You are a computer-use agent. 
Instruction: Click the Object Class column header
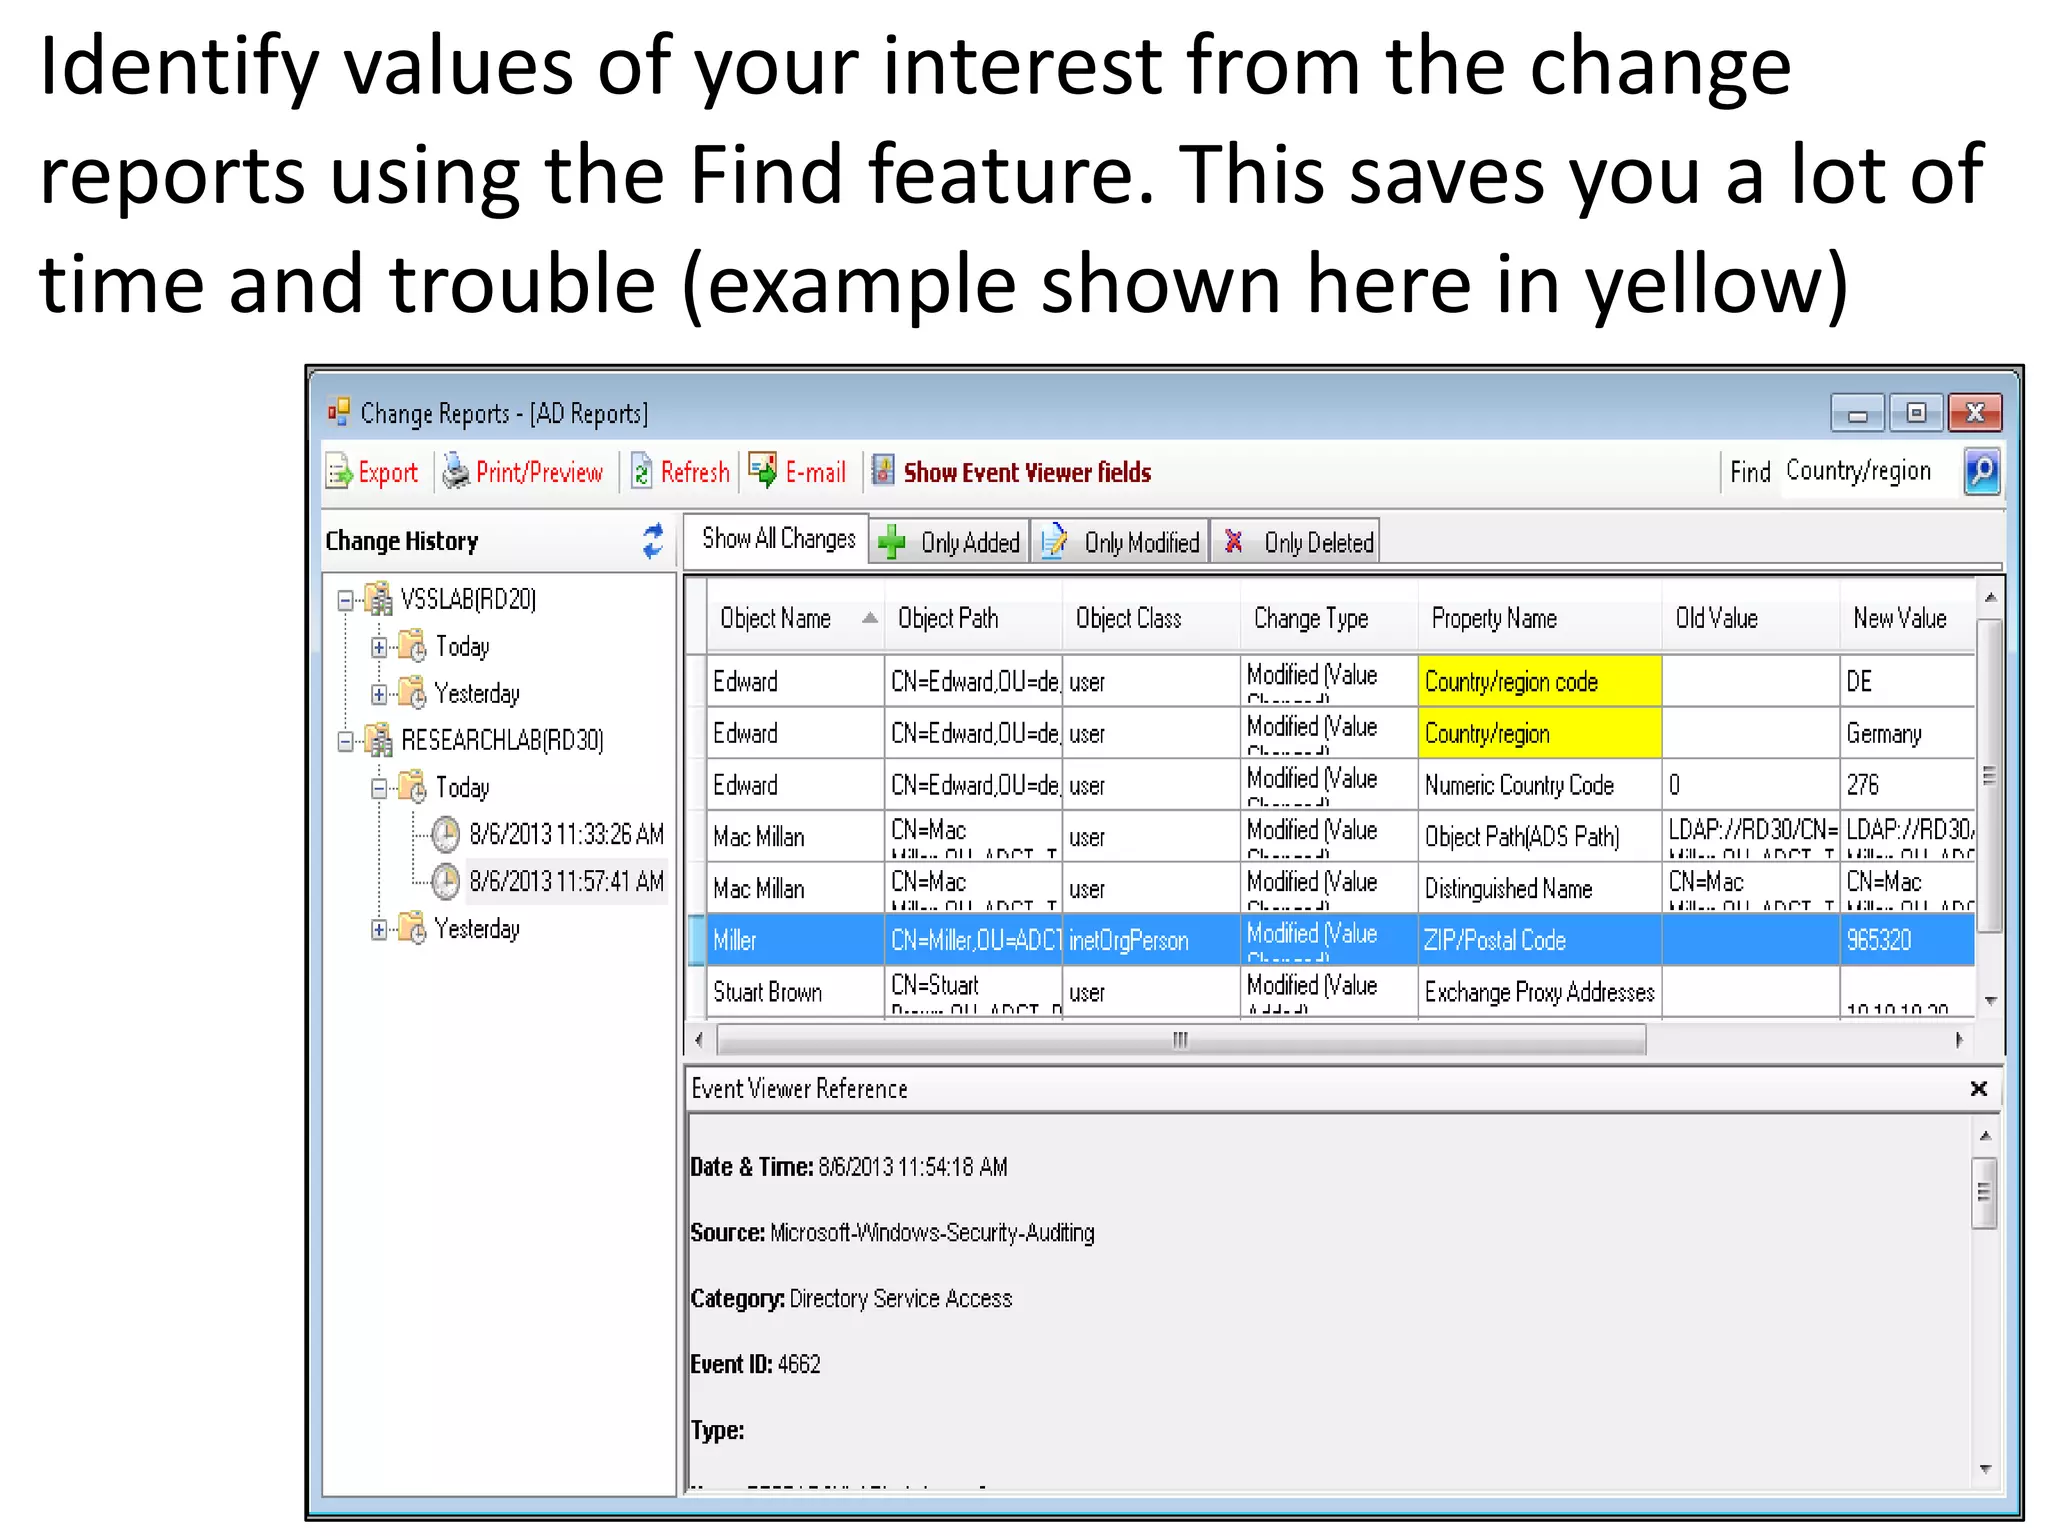point(1151,618)
